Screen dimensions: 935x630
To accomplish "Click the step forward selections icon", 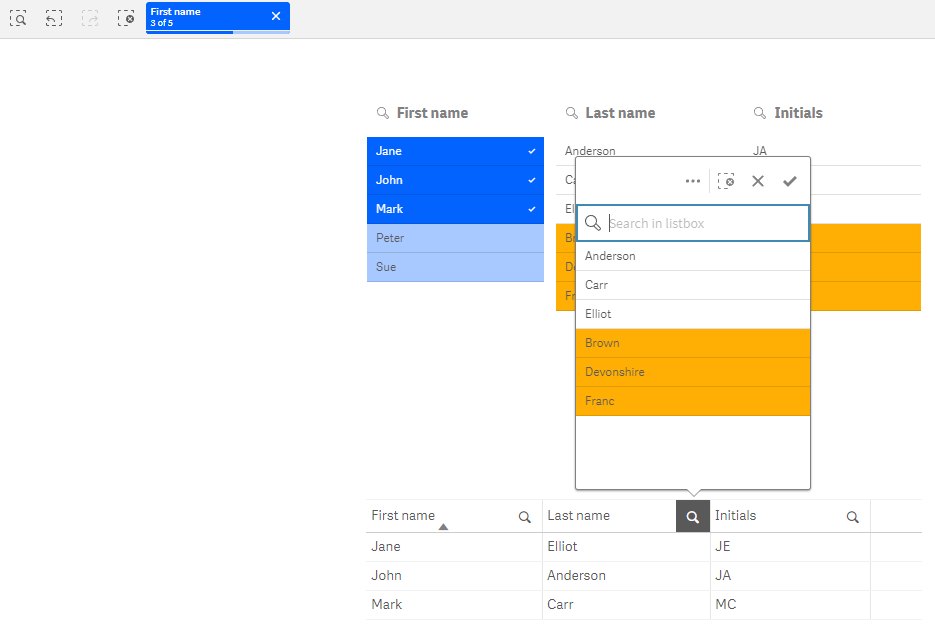I will point(89,17).
